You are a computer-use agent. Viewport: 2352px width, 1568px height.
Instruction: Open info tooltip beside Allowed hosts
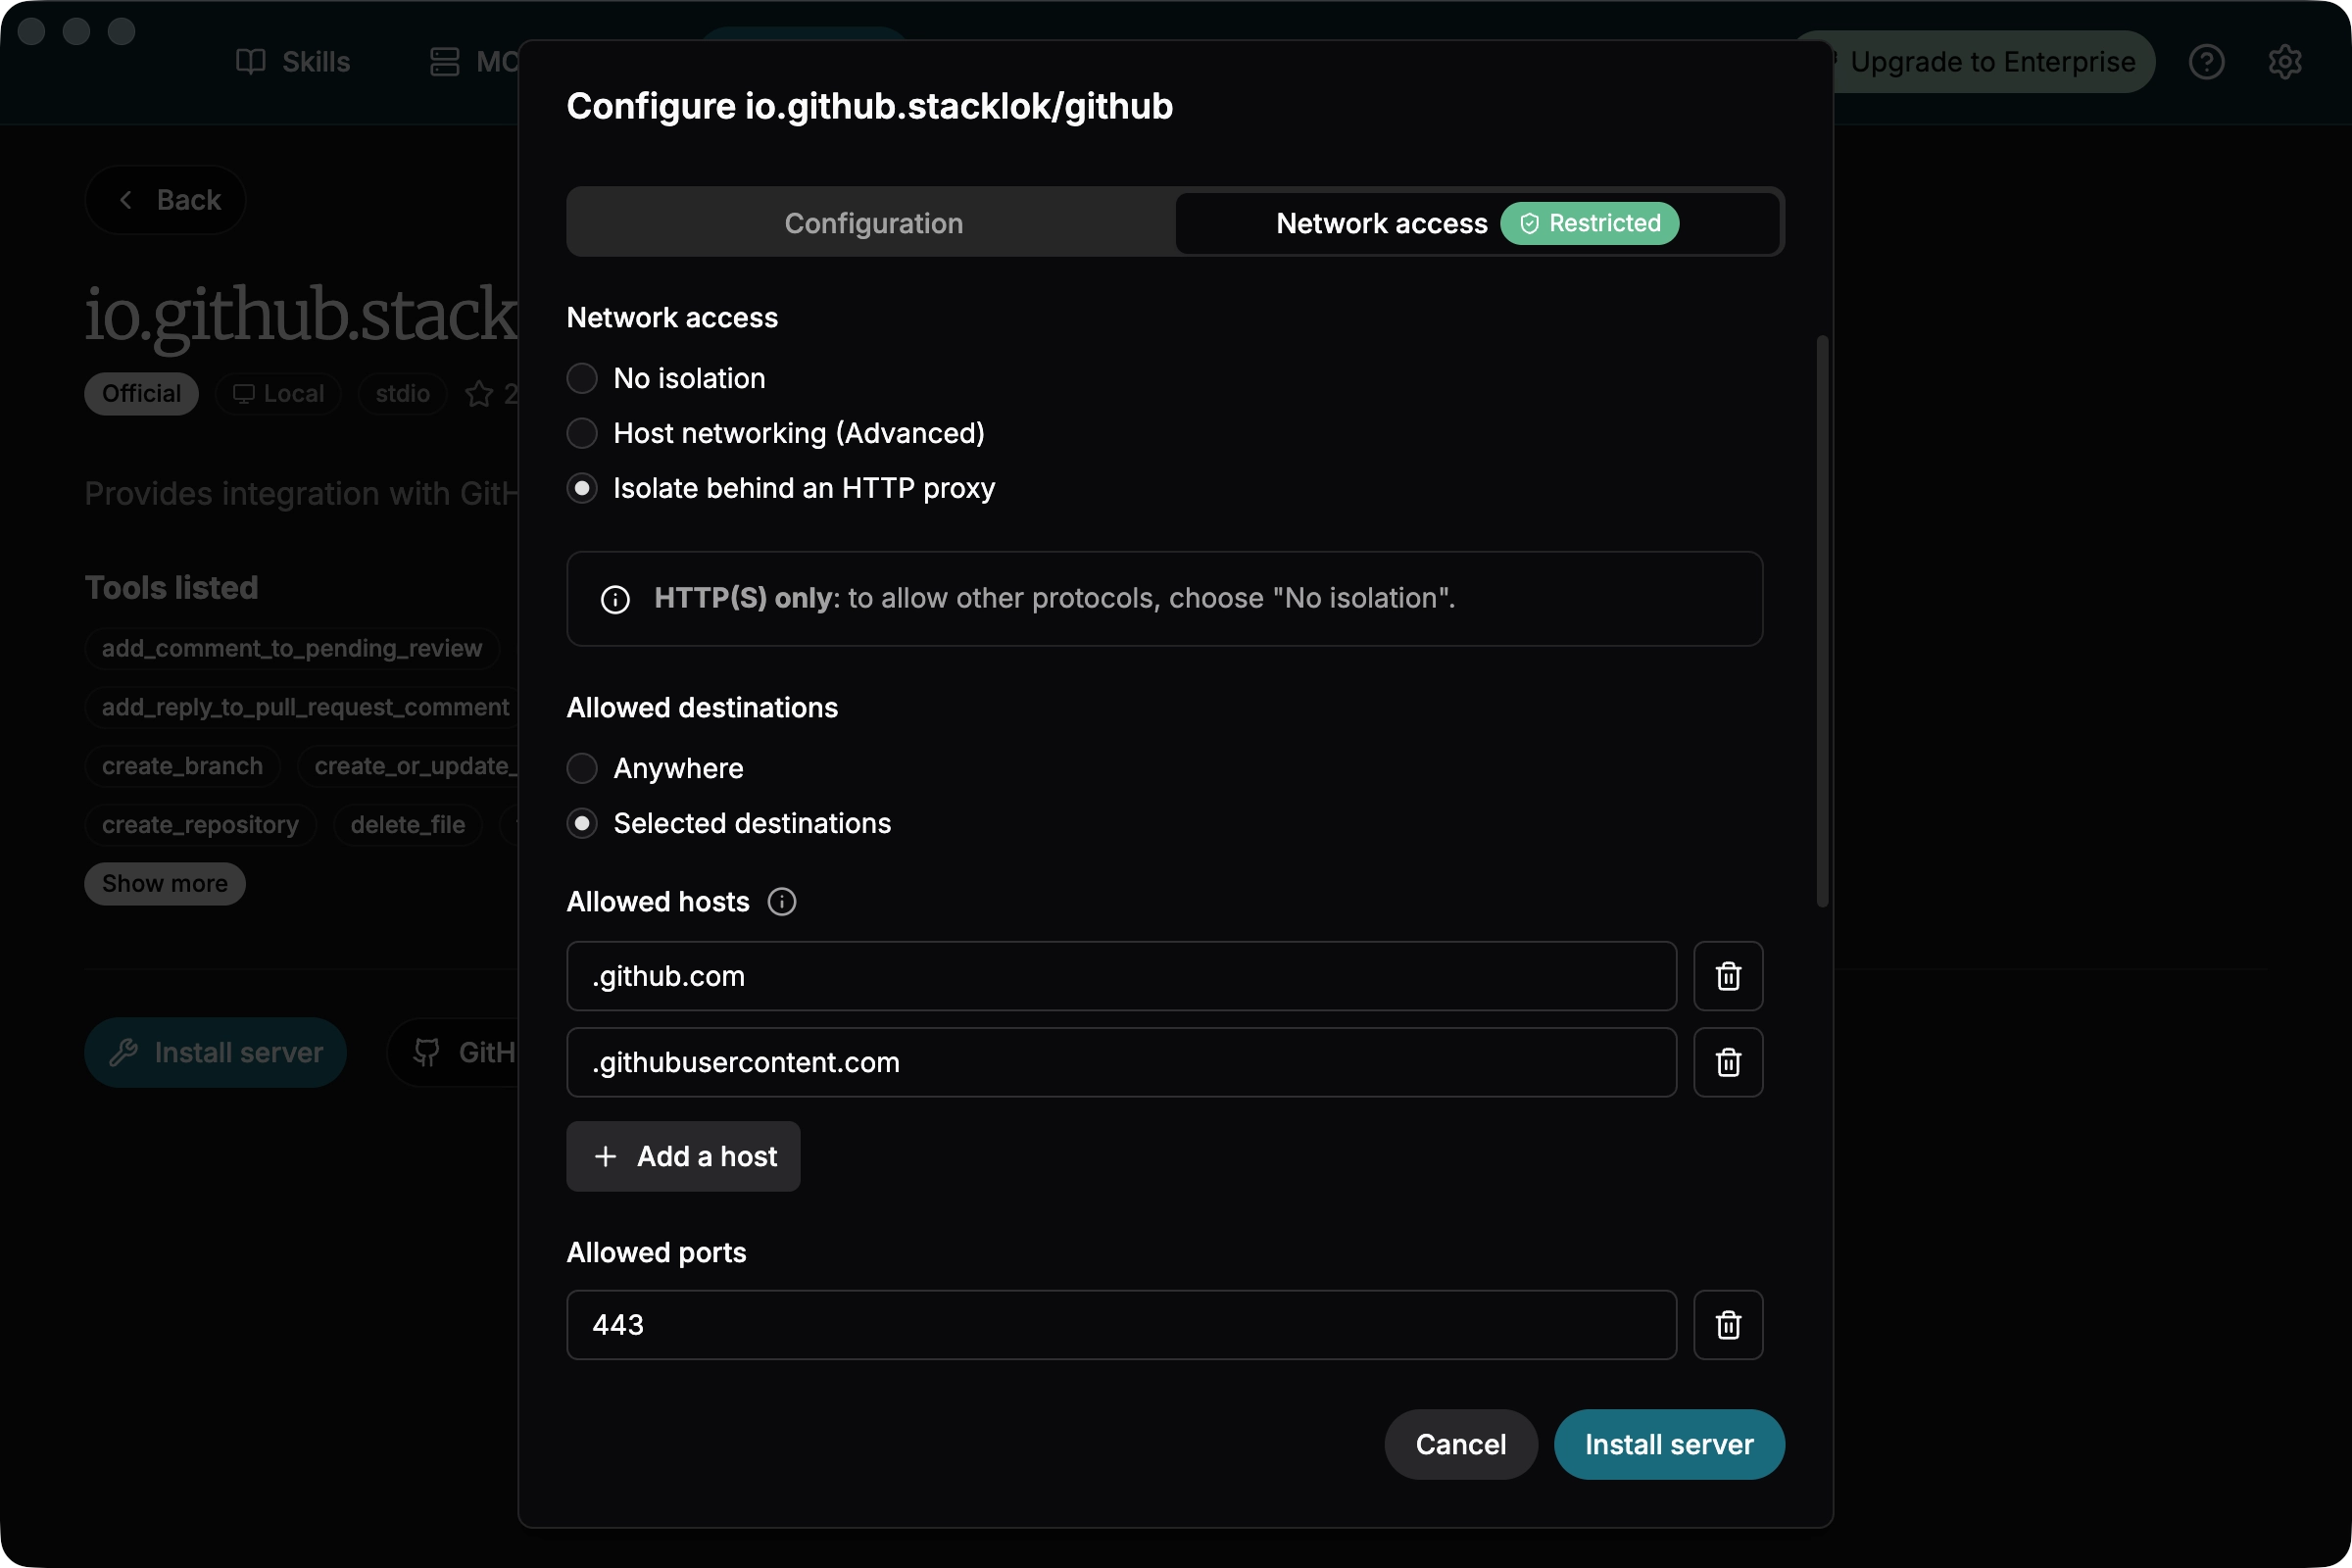pos(782,902)
